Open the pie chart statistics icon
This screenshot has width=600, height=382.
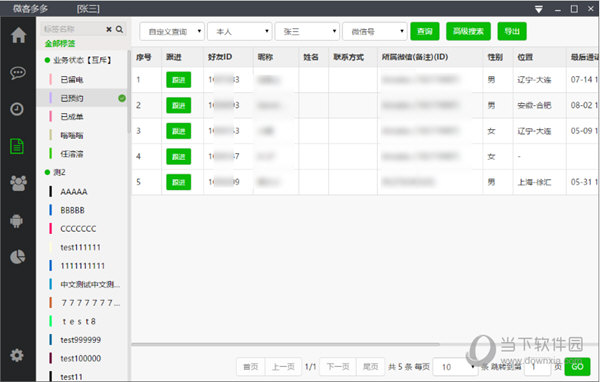point(18,257)
